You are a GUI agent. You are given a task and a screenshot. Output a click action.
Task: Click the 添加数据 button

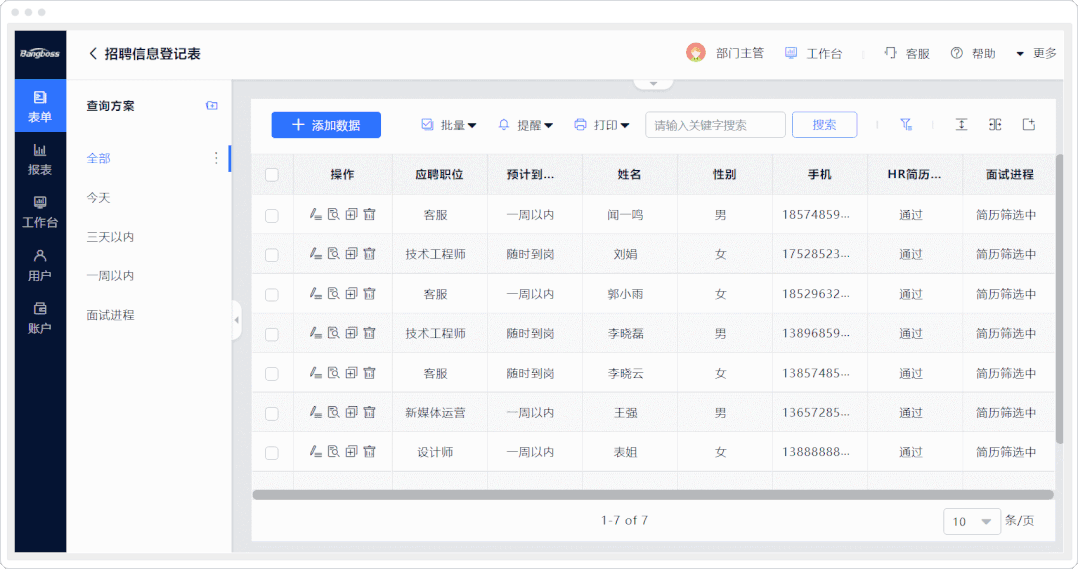326,125
